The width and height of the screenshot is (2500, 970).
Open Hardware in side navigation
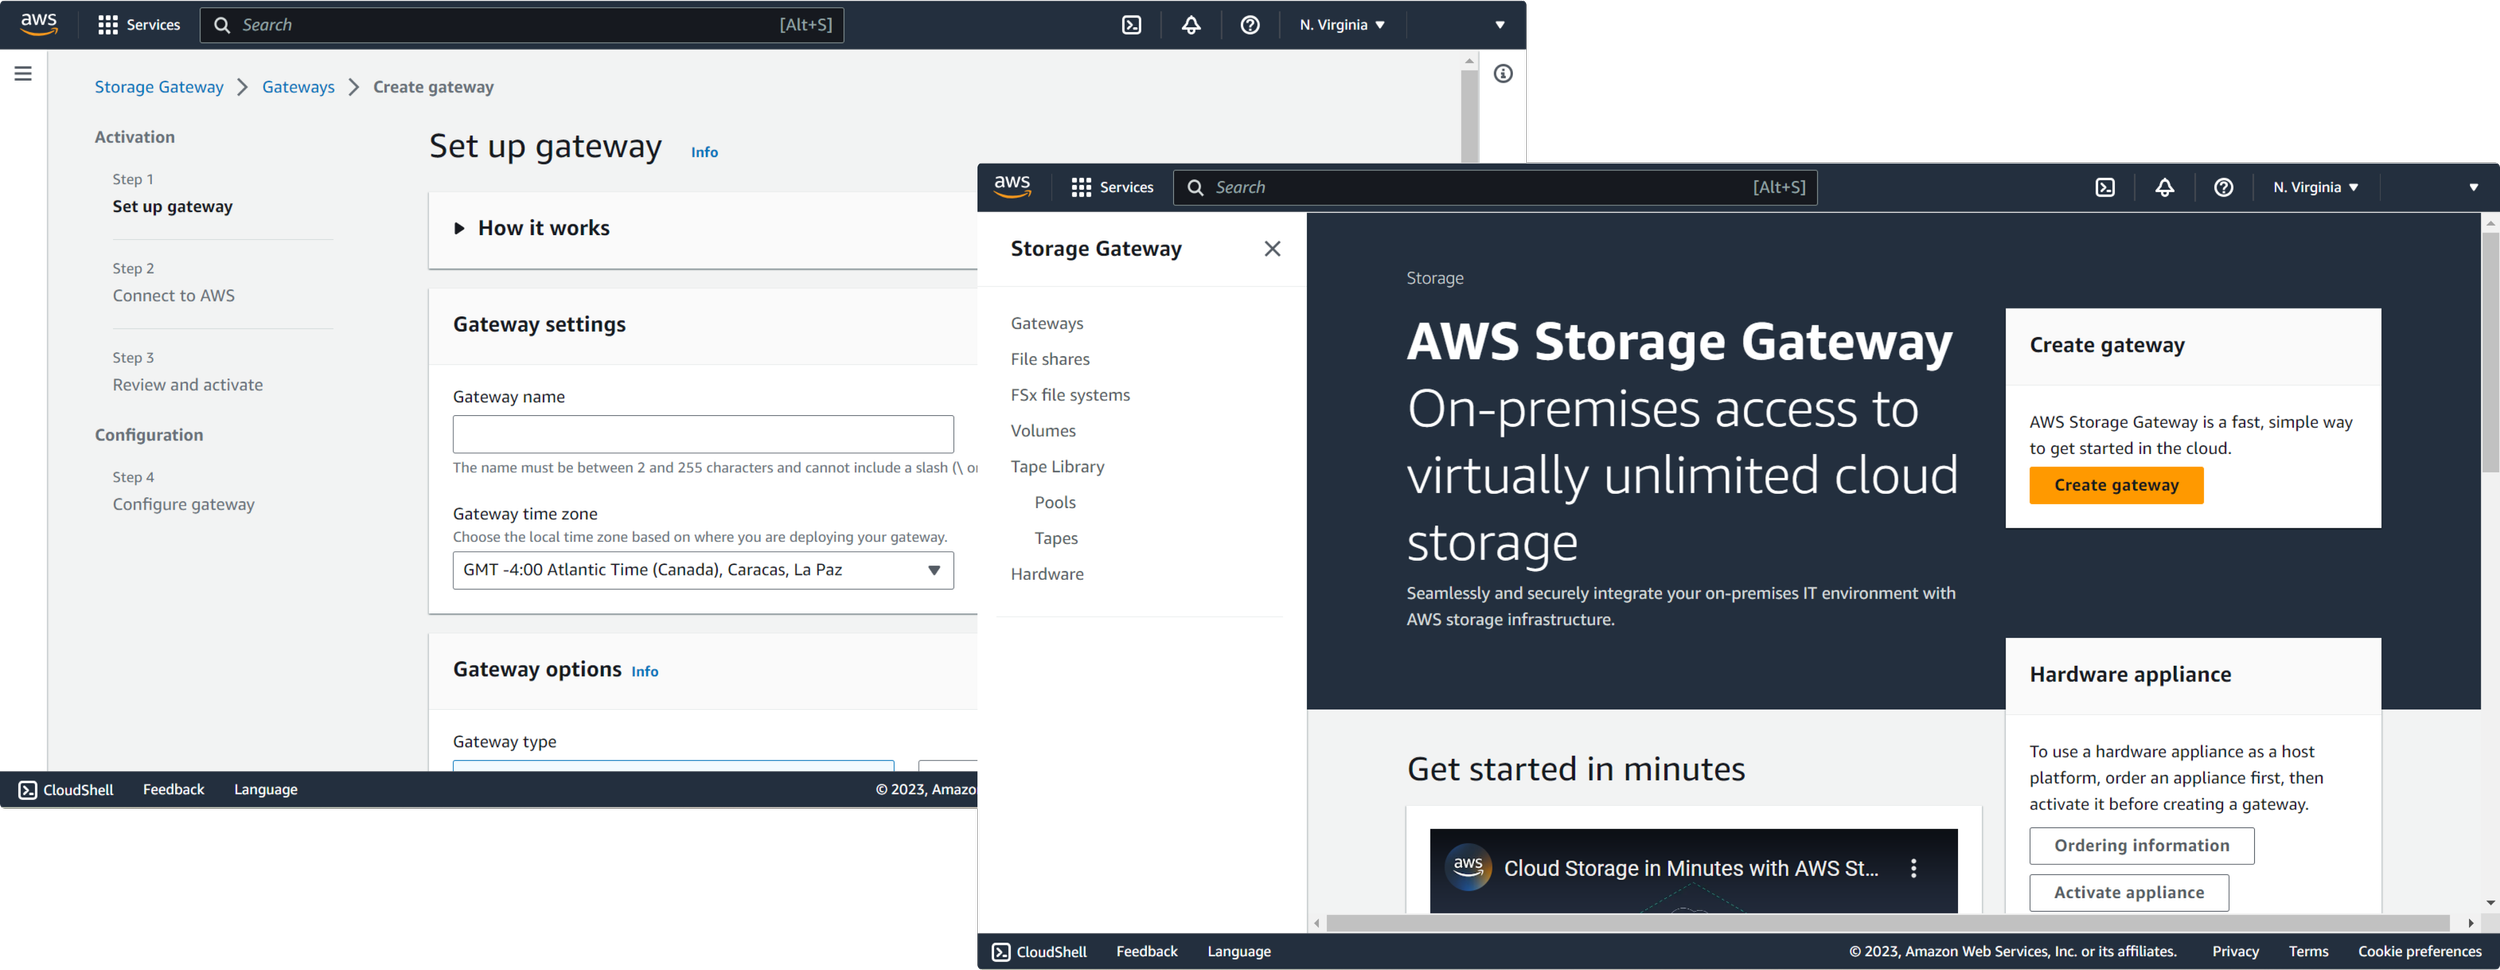(1047, 574)
